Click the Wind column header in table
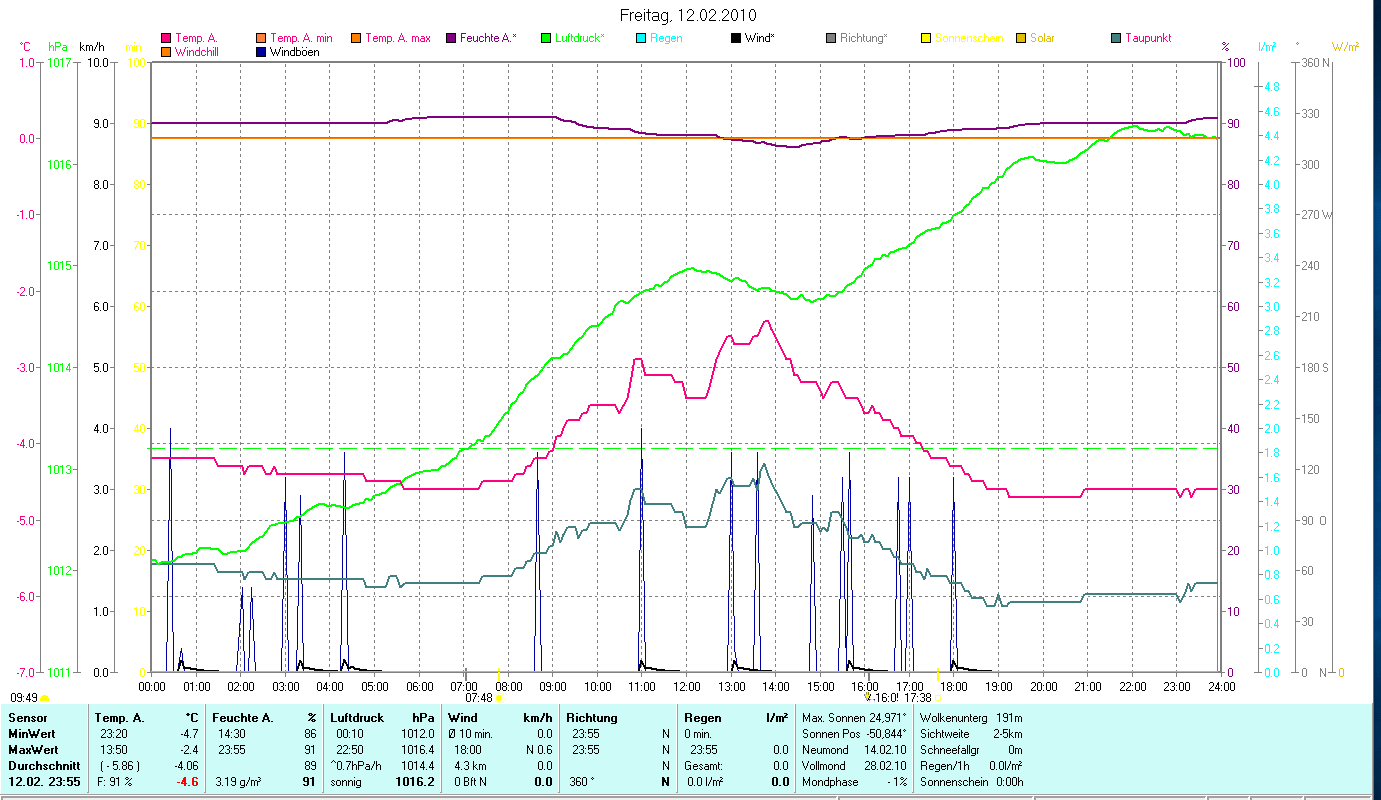The width and height of the screenshot is (1381, 800). (463, 718)
